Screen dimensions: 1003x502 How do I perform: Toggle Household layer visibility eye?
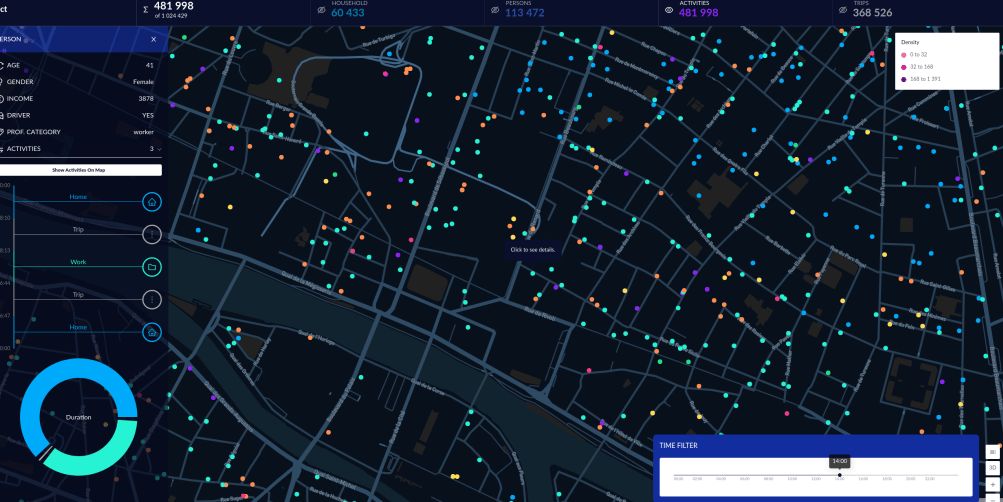(321, 10)
